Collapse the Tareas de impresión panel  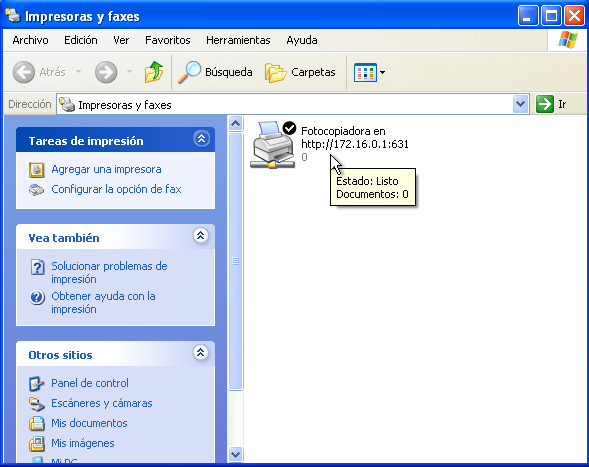[x=201, y=139]
